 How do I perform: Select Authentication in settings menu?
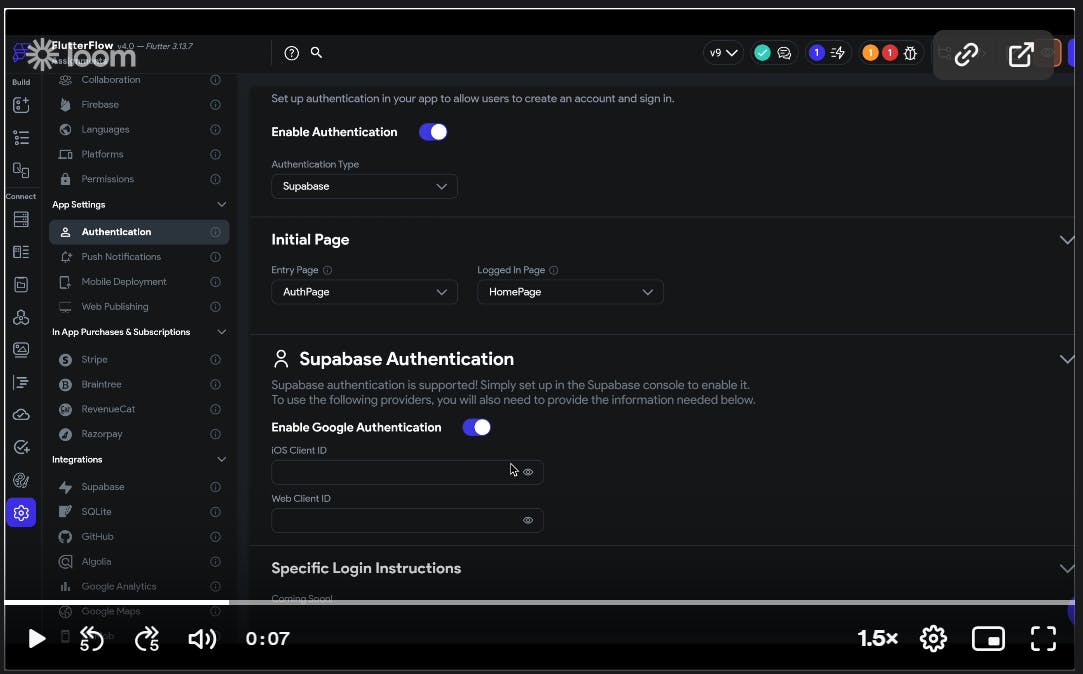pos(139,232)
